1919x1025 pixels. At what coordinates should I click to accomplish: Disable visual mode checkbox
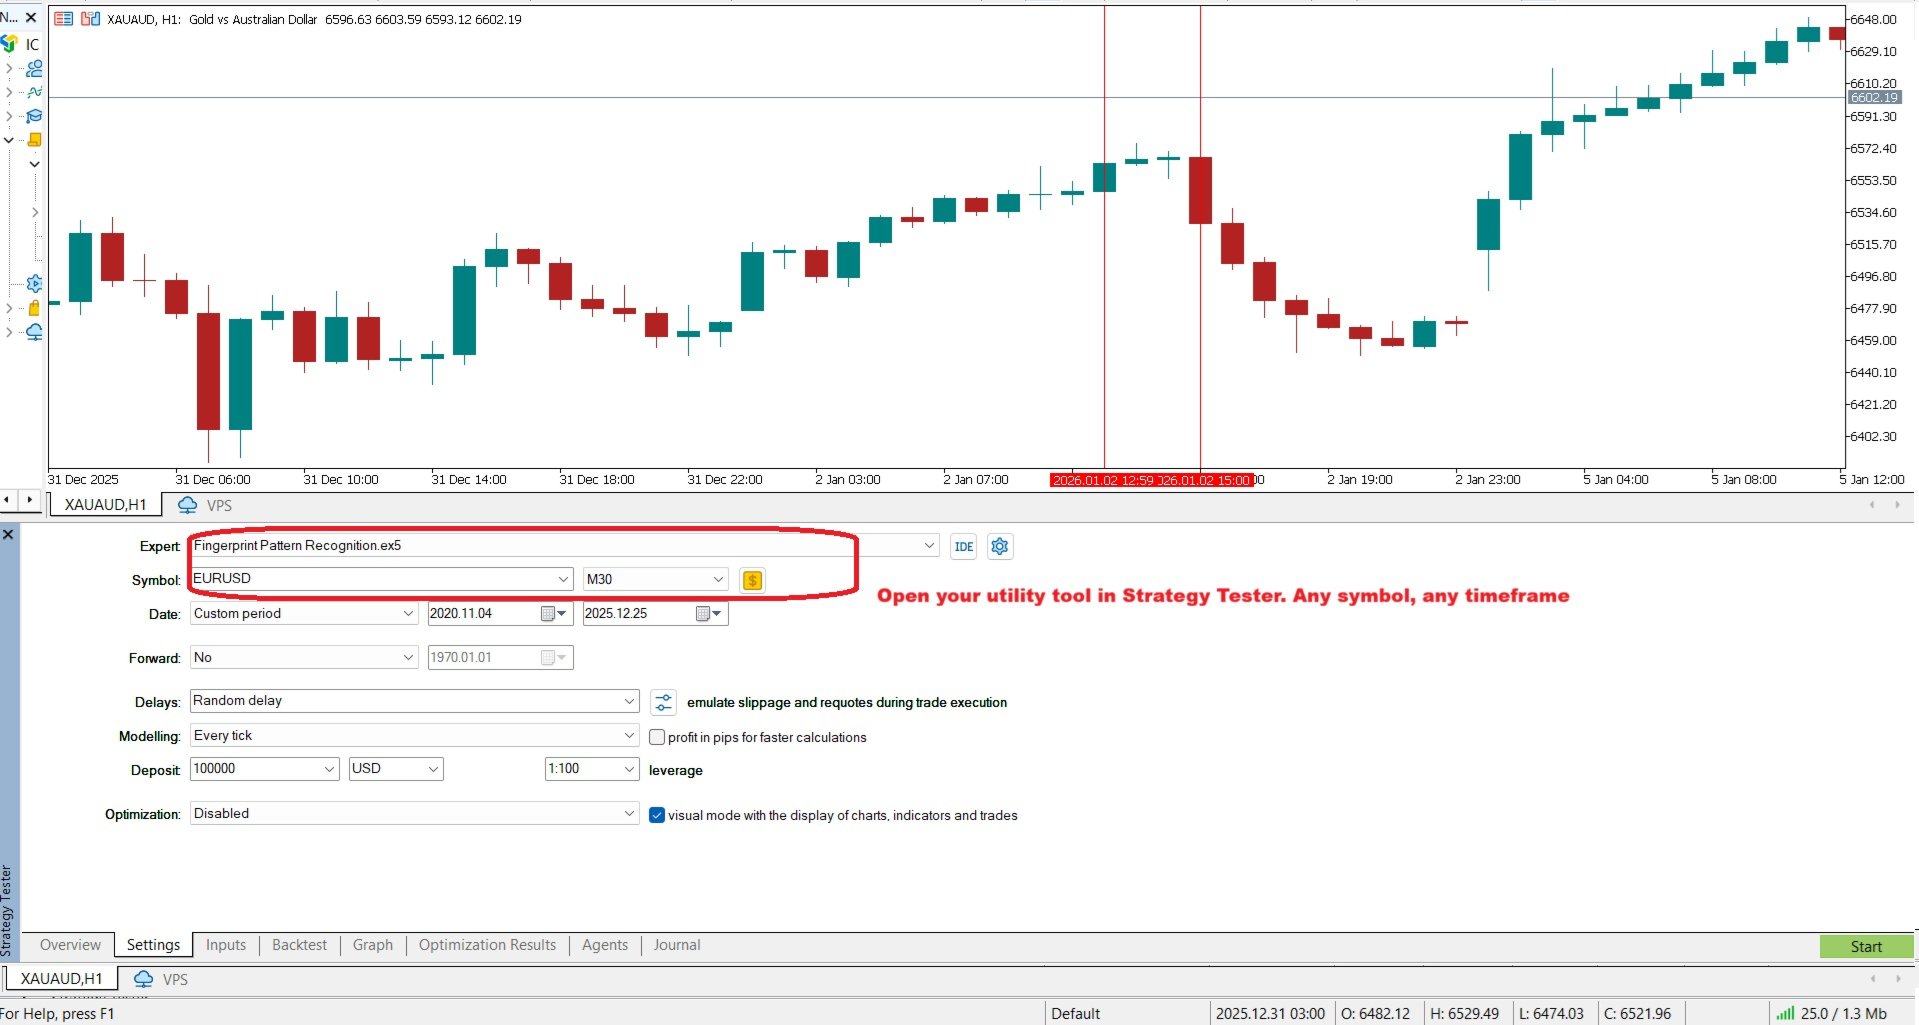[x=657, y=815]
